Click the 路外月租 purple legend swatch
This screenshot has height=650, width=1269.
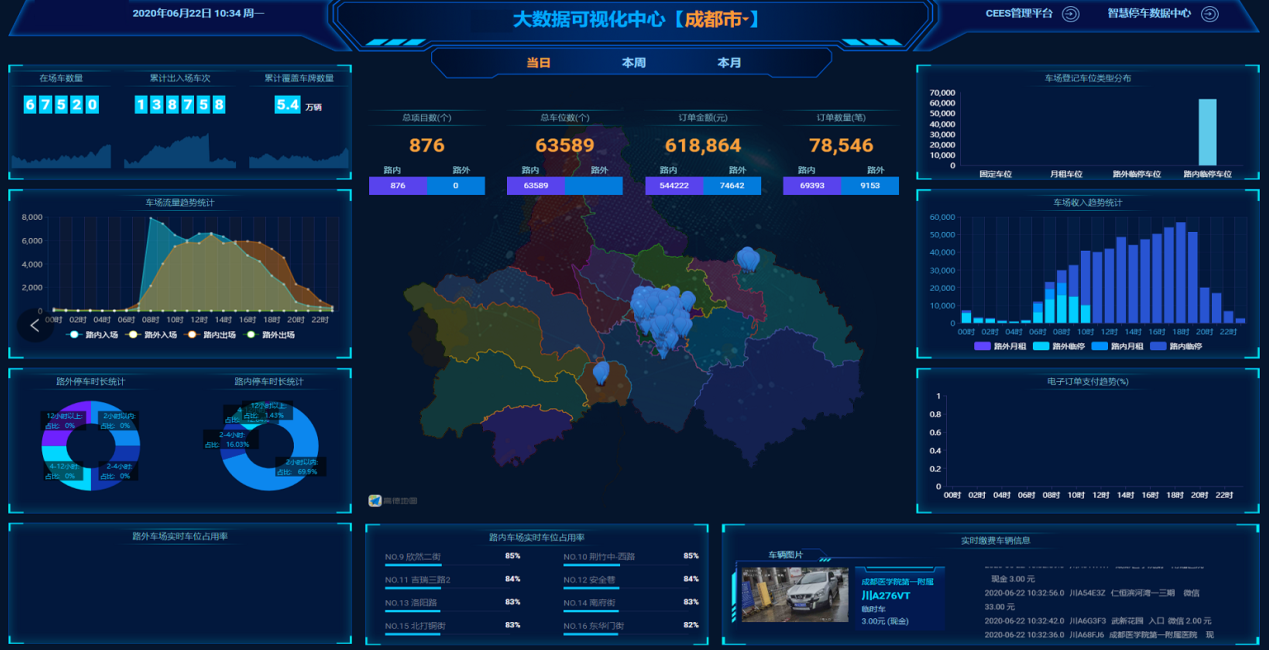point(982,346)
